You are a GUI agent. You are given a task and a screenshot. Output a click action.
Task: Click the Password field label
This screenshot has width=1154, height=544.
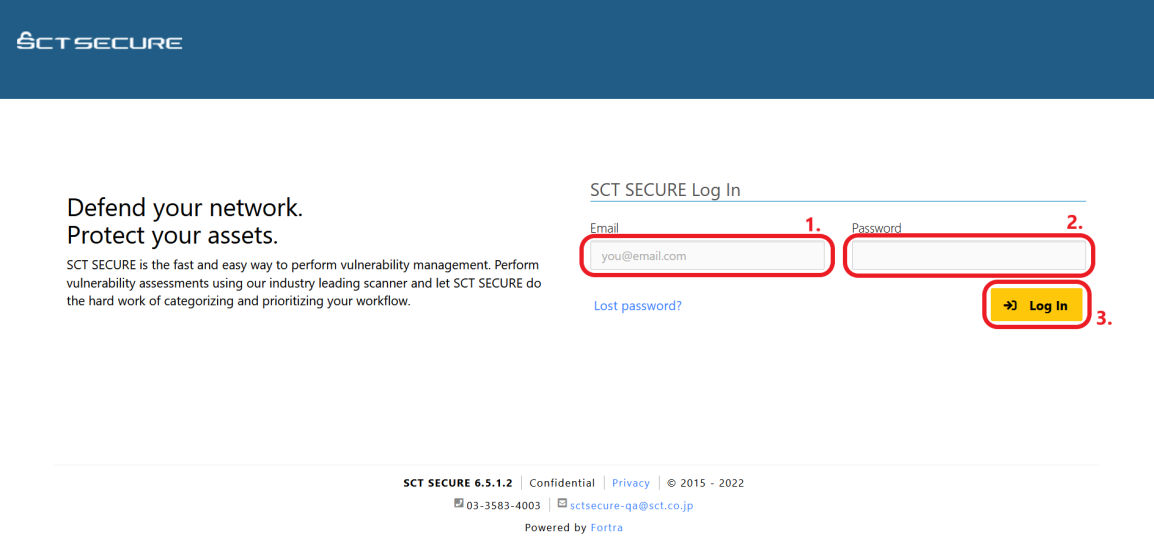coord(877,228)
